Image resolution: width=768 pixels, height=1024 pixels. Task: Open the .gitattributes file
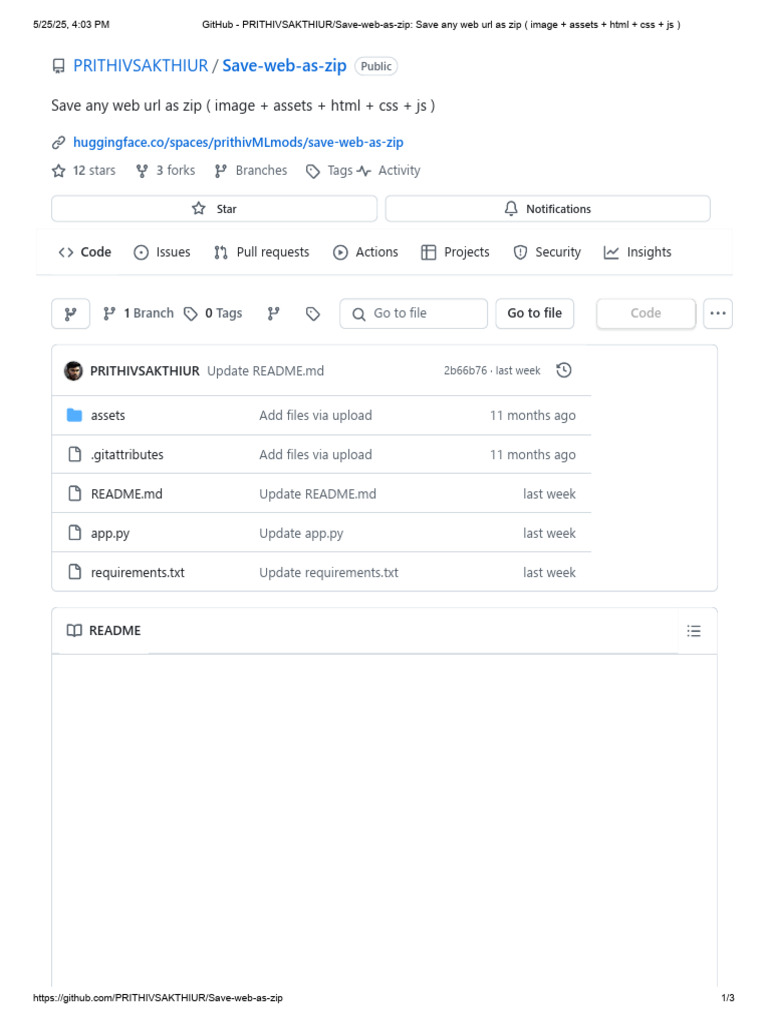coord(127,455)
